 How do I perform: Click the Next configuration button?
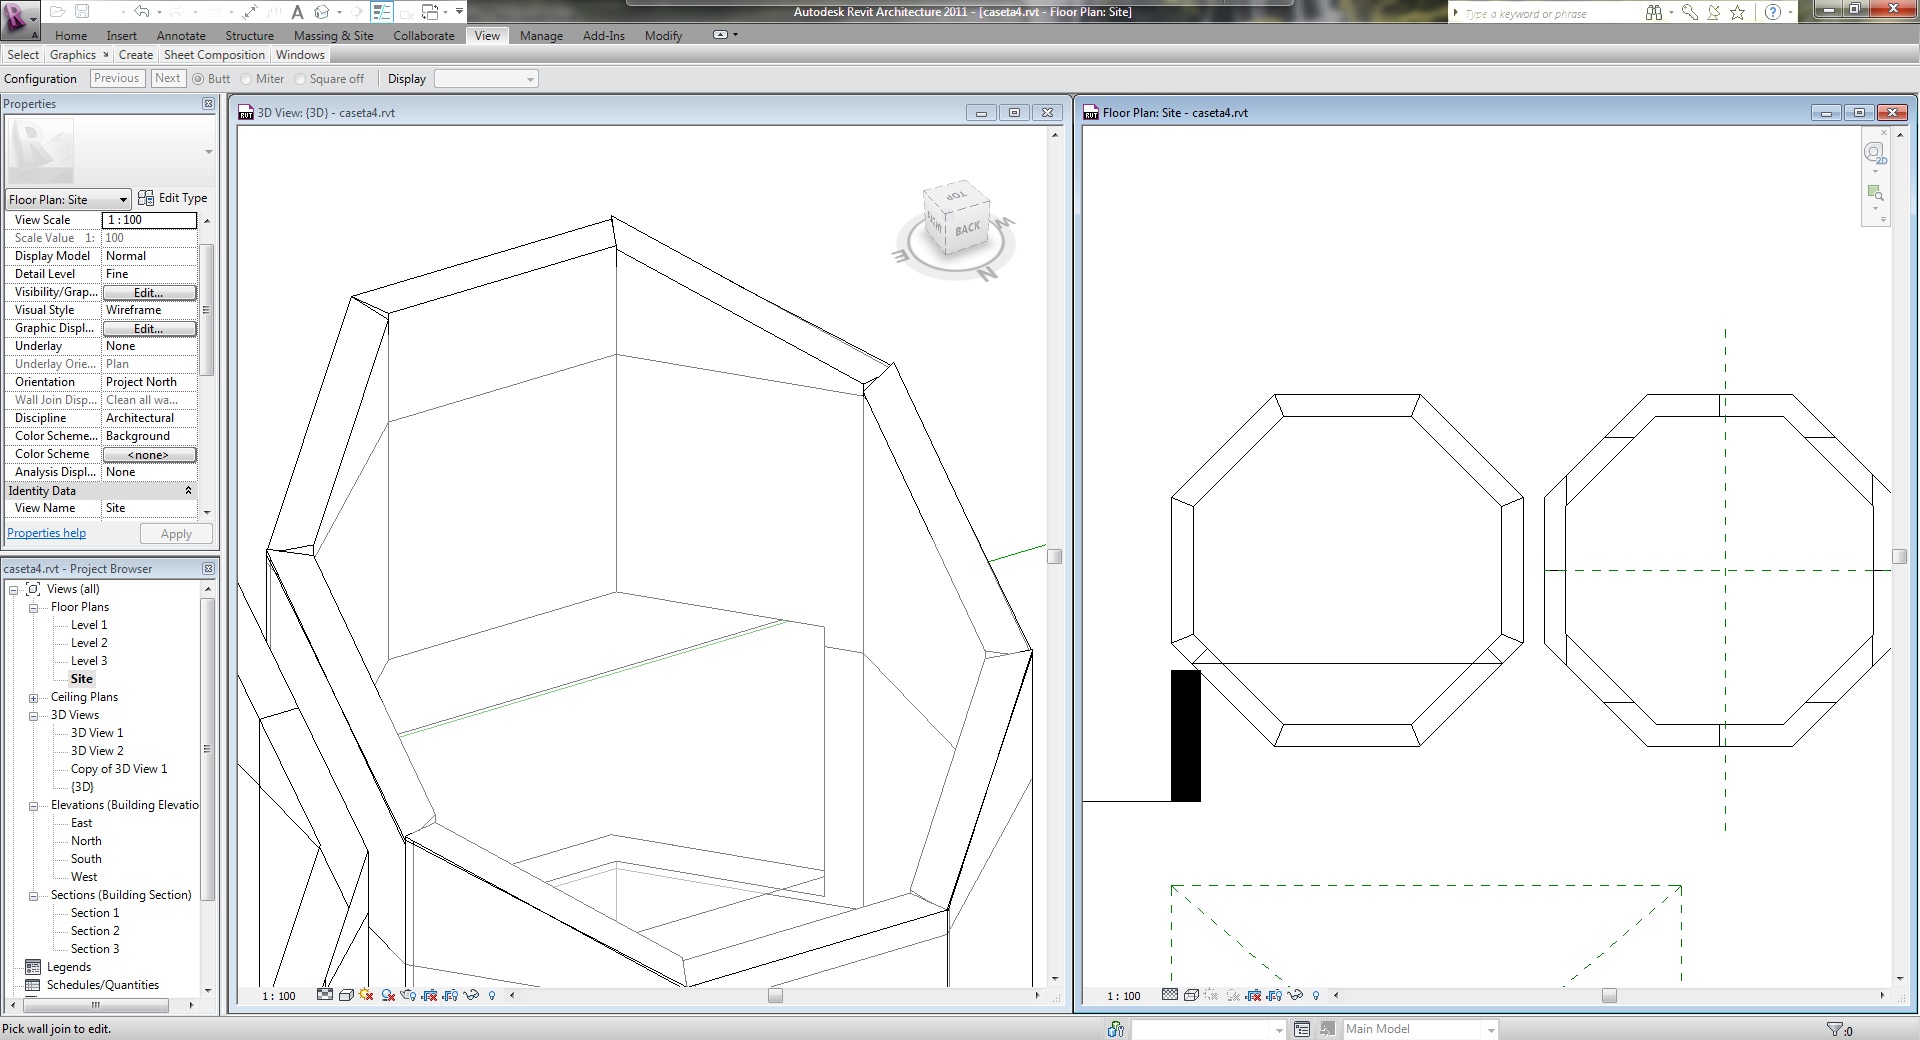click(168, 78)
